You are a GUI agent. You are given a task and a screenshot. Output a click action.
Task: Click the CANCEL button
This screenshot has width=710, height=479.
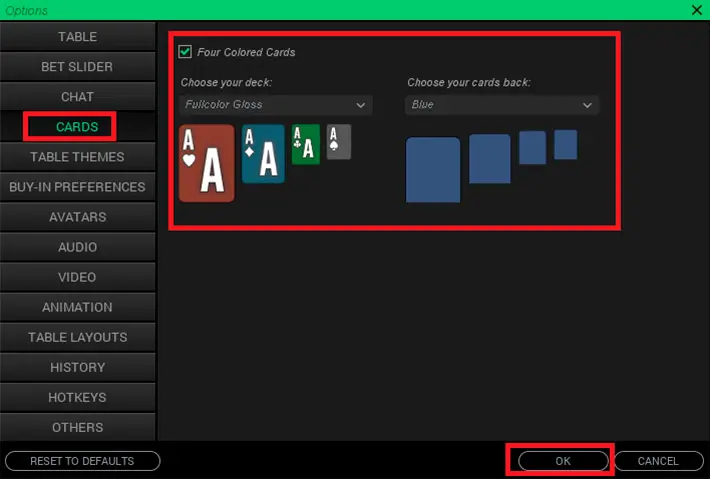coord(658,461)
